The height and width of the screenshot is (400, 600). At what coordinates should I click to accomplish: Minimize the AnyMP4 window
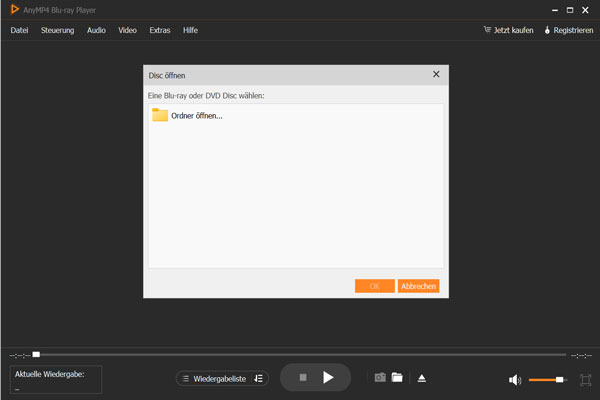click(x=555, y=10)
